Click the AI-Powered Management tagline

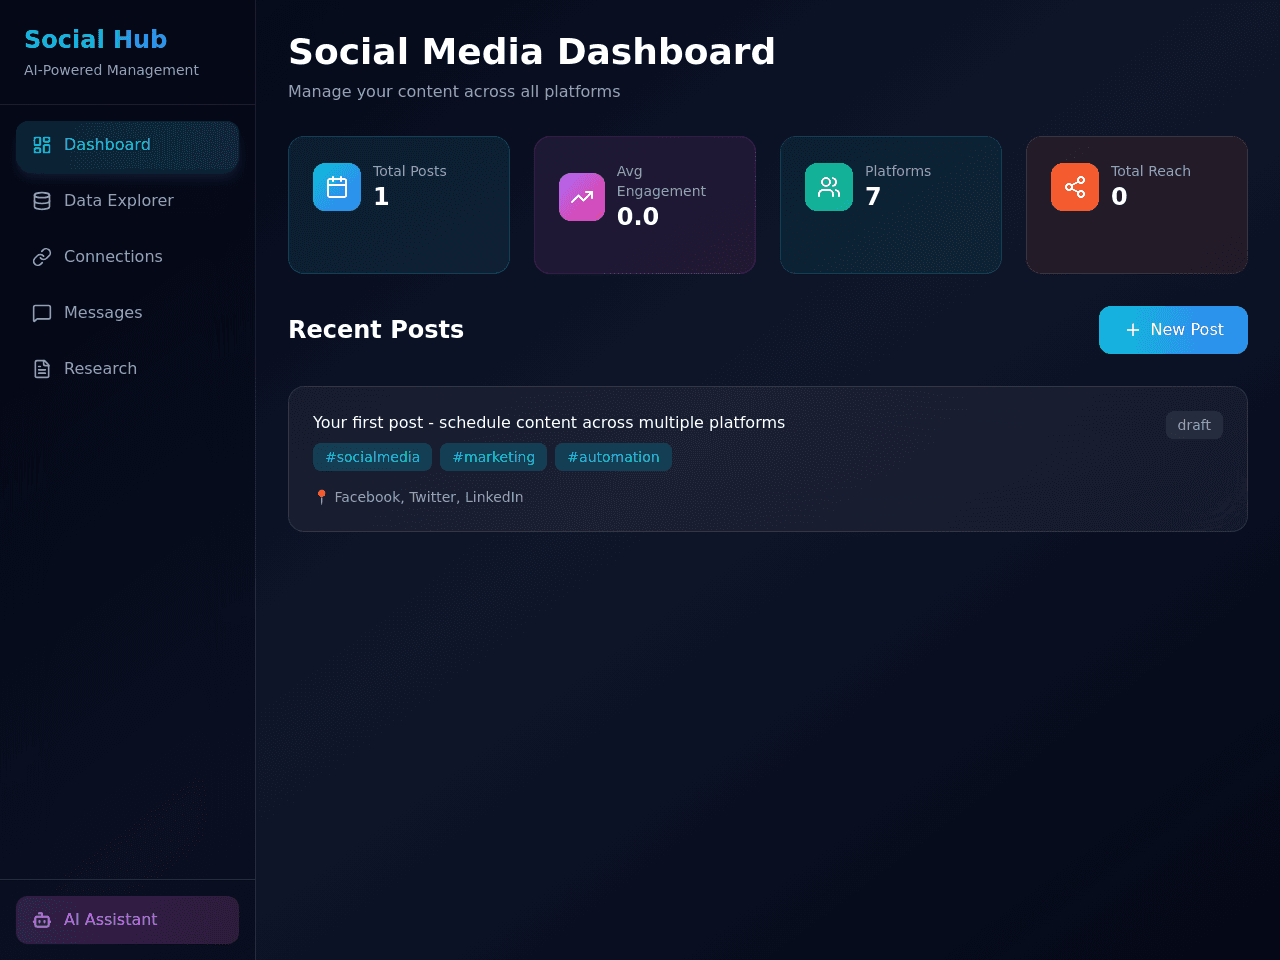(111, 70)
